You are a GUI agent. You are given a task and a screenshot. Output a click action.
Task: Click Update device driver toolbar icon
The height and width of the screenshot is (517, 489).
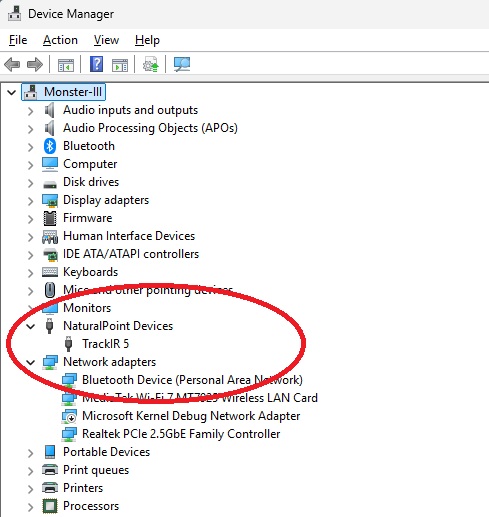tap(151, 64)
